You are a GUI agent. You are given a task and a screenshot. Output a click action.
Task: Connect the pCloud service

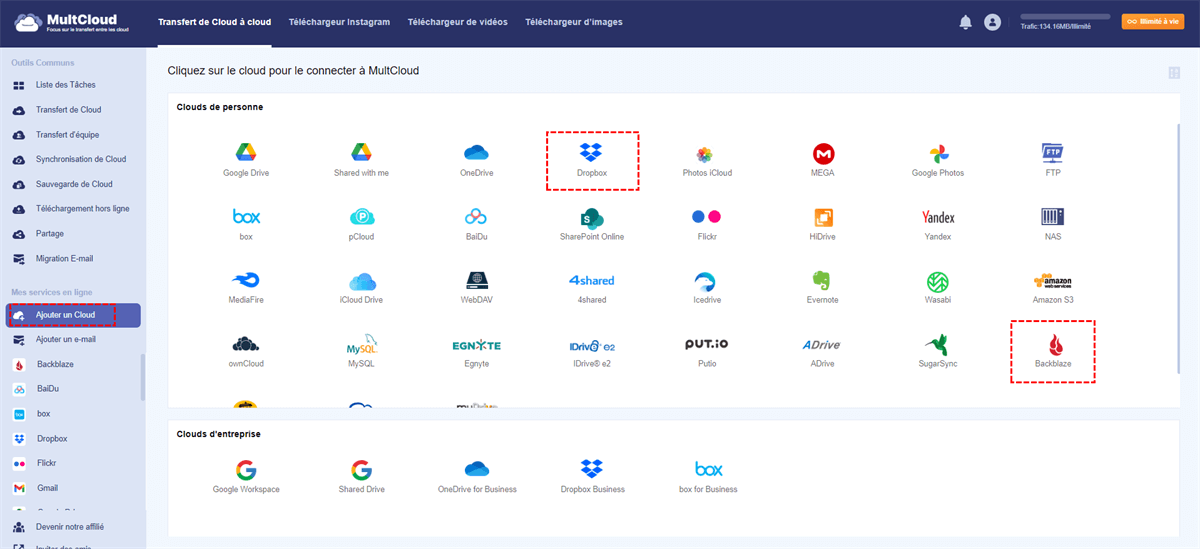pyautogui.click(x=361, y=217)
